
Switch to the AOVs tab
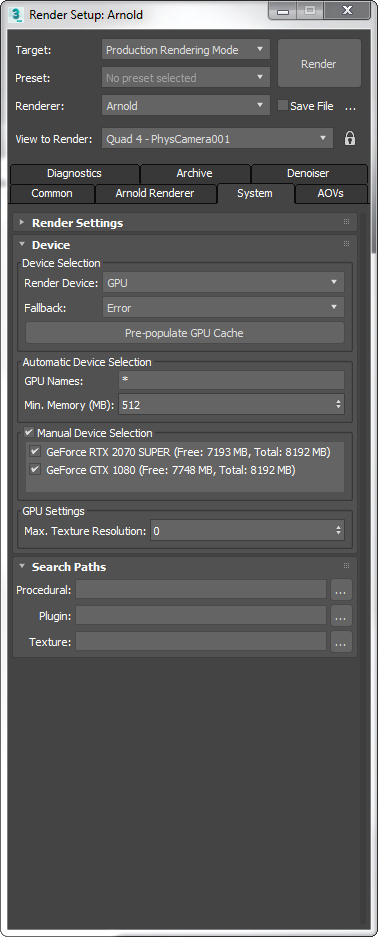click(x=331, y=194)
